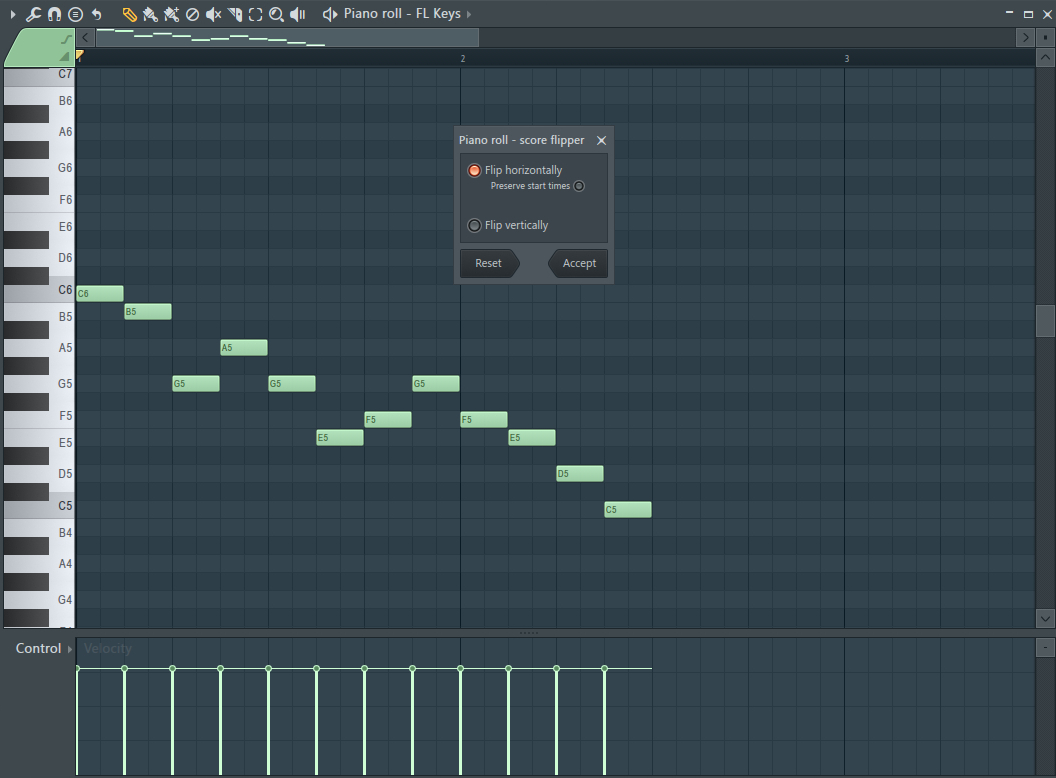Image resolution: width=1056 pixels, height=778 pixels.
Task: Select the Slice tool
Action: tap(234, 14)
